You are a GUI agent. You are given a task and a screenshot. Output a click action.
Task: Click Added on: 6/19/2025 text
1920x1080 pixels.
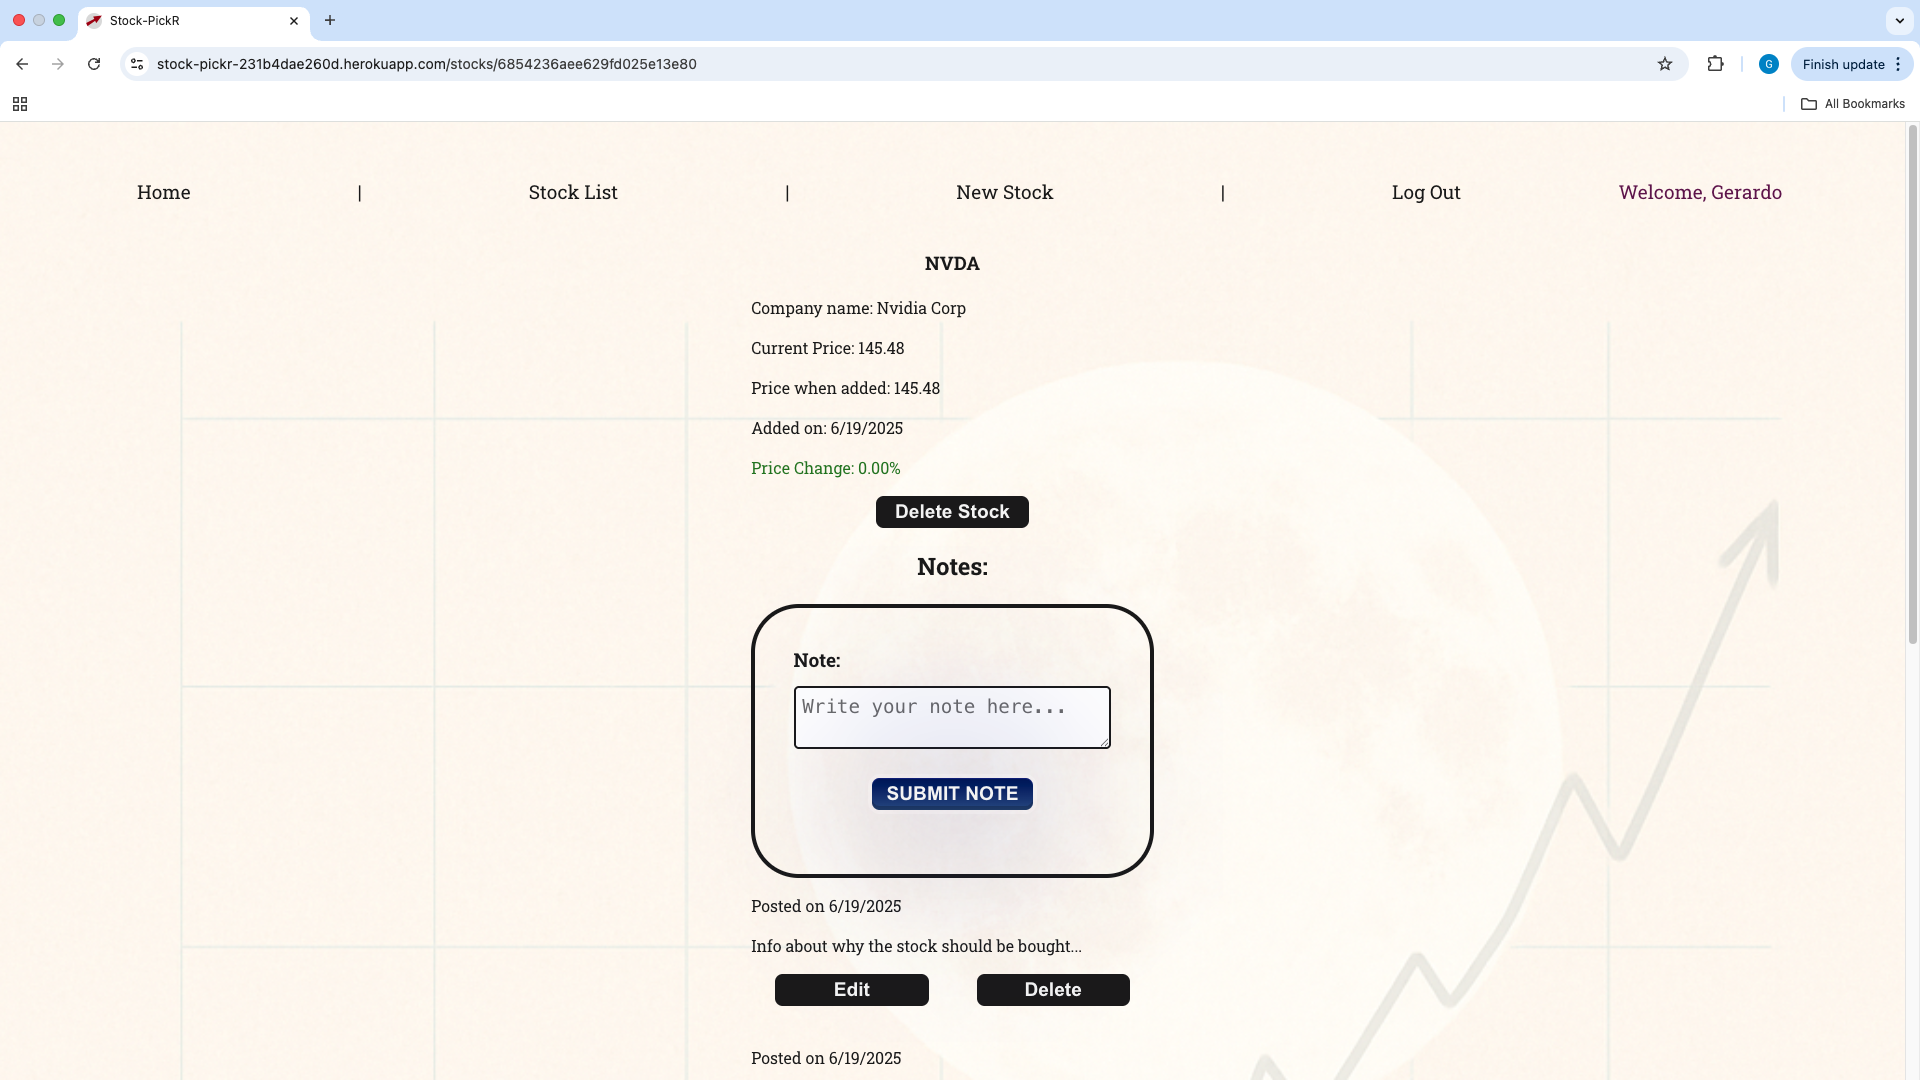click(x=827, y=429)
